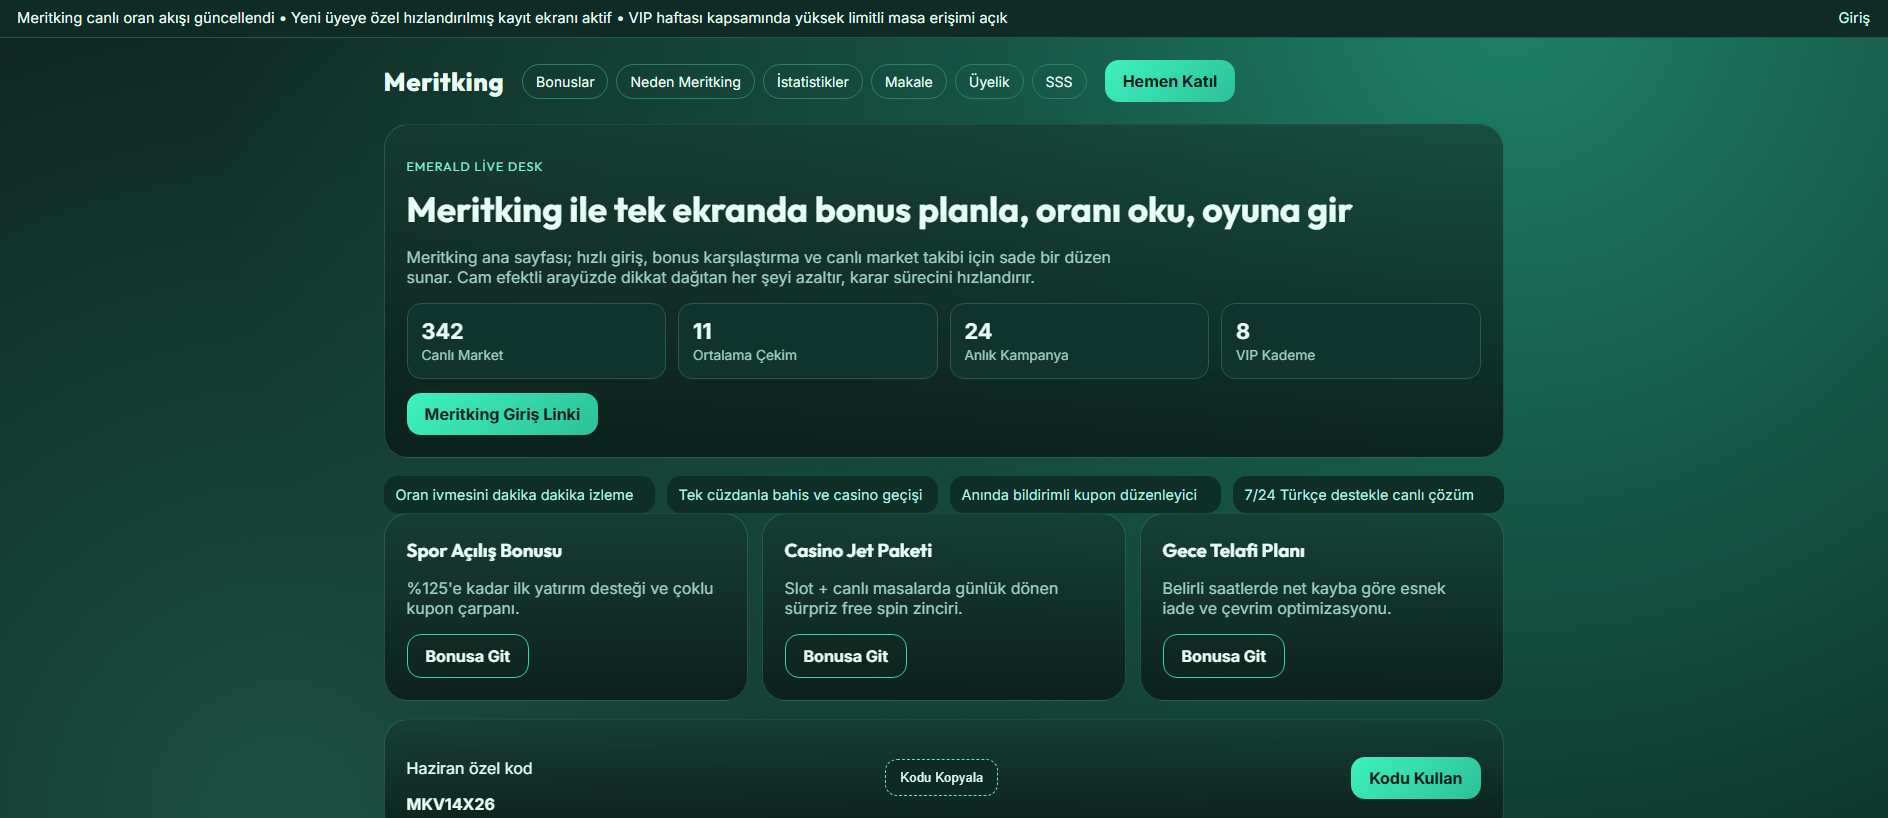Click the ticker text 'Yeni üyeye özel hızlandırılmış kayıt ekranı aktif'
Screen dimensions: 1888x818
pos(451,18)
